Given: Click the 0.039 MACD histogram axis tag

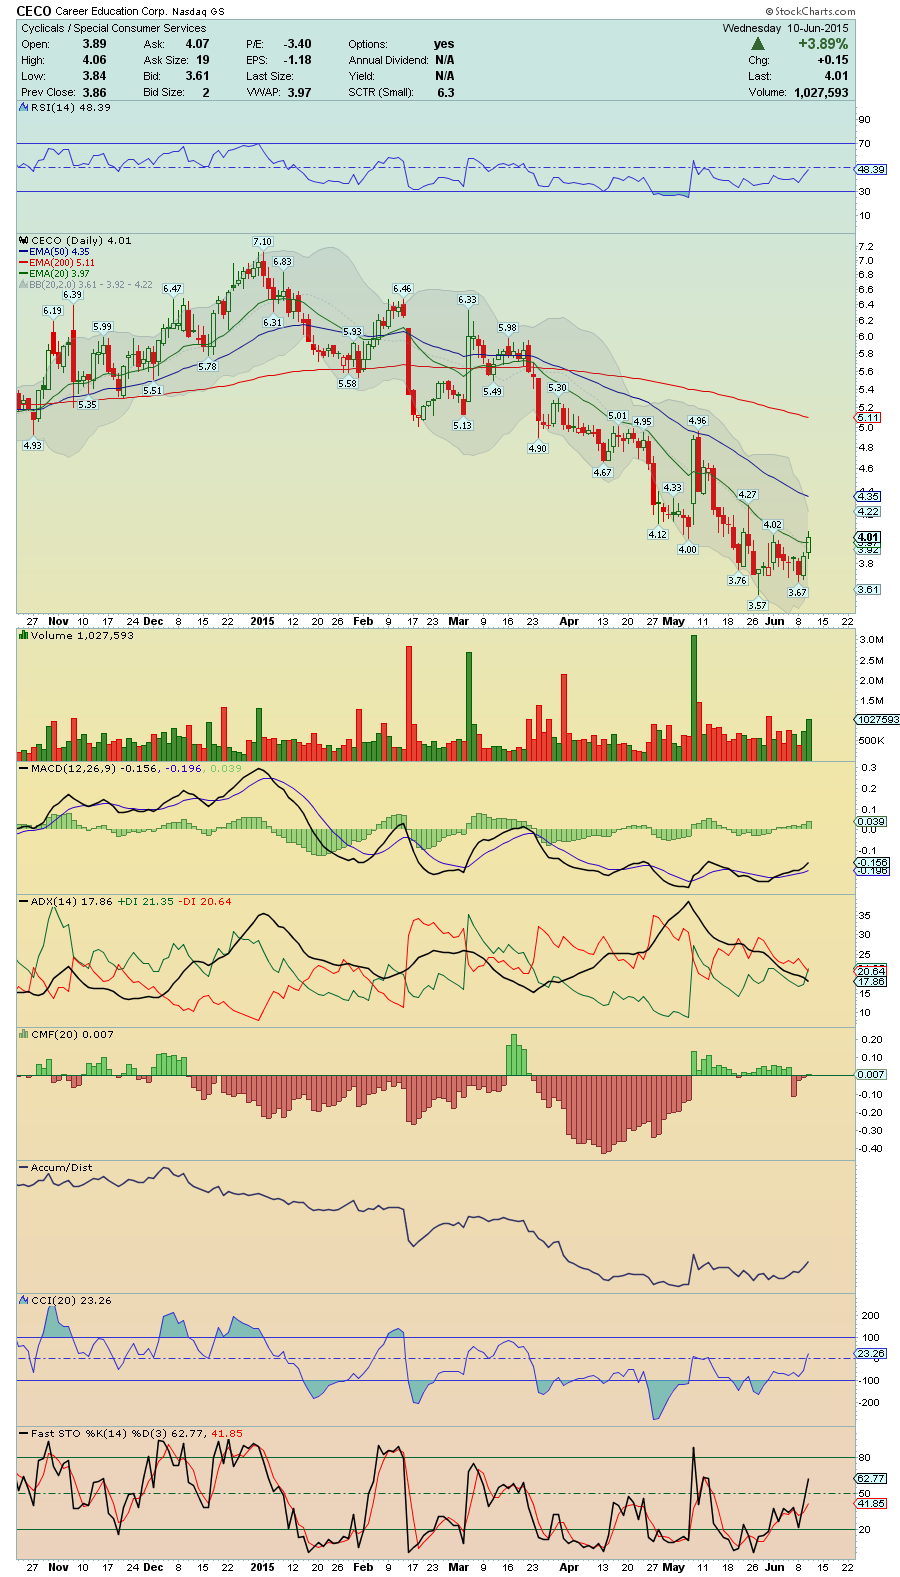Looking at the screenshot, I should [871, 821].
